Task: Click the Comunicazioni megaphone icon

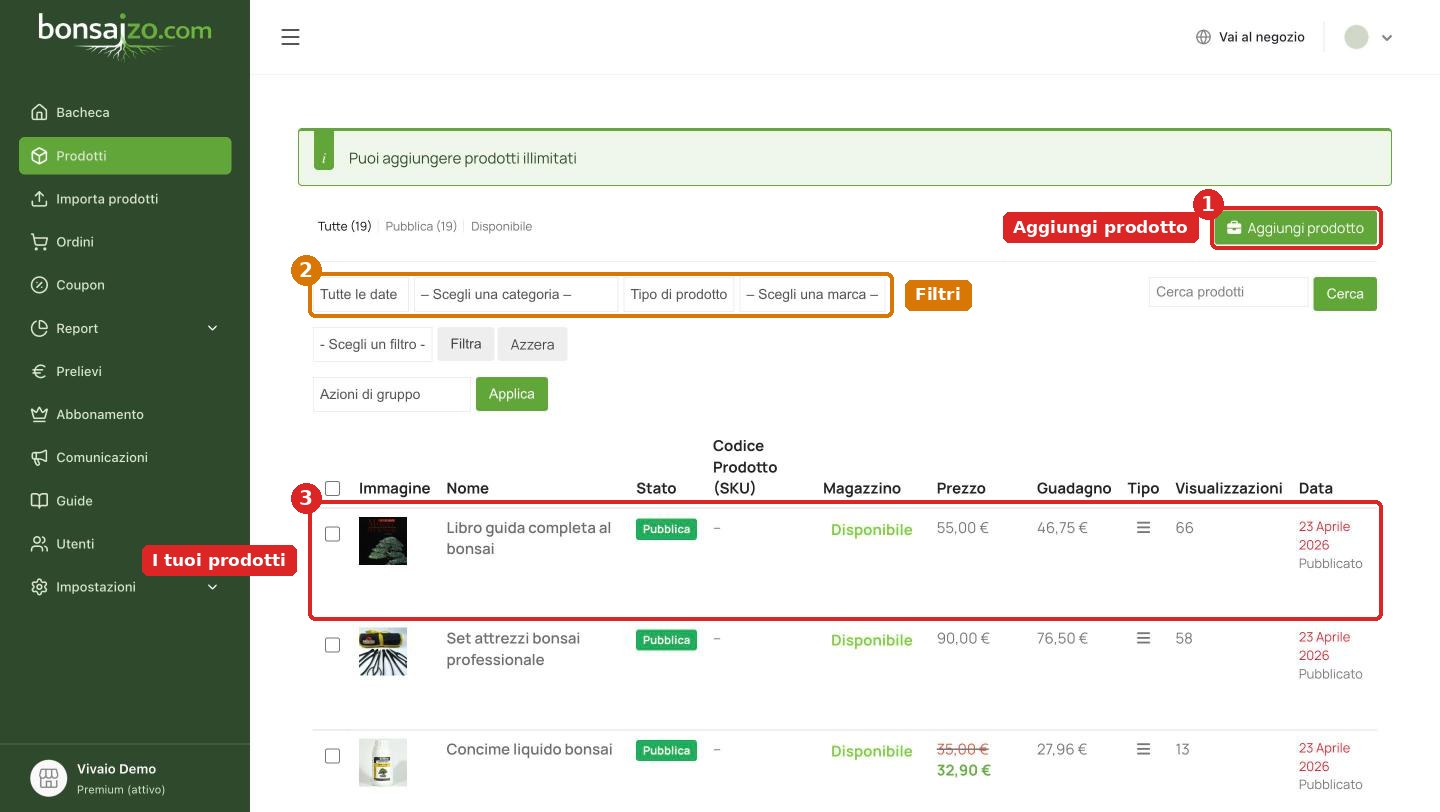Action: (x=39, y=457)
